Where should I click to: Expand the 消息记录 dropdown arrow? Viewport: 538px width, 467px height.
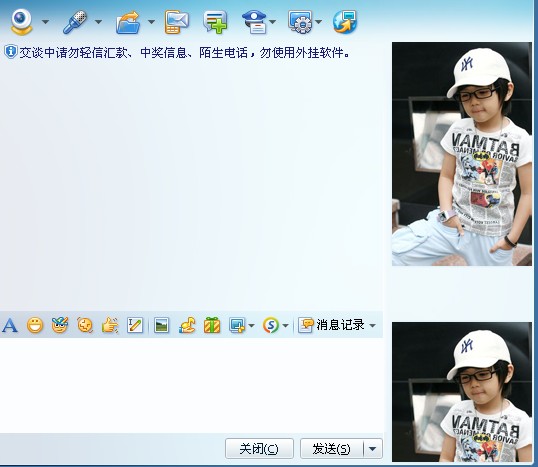tap(373, 325)
